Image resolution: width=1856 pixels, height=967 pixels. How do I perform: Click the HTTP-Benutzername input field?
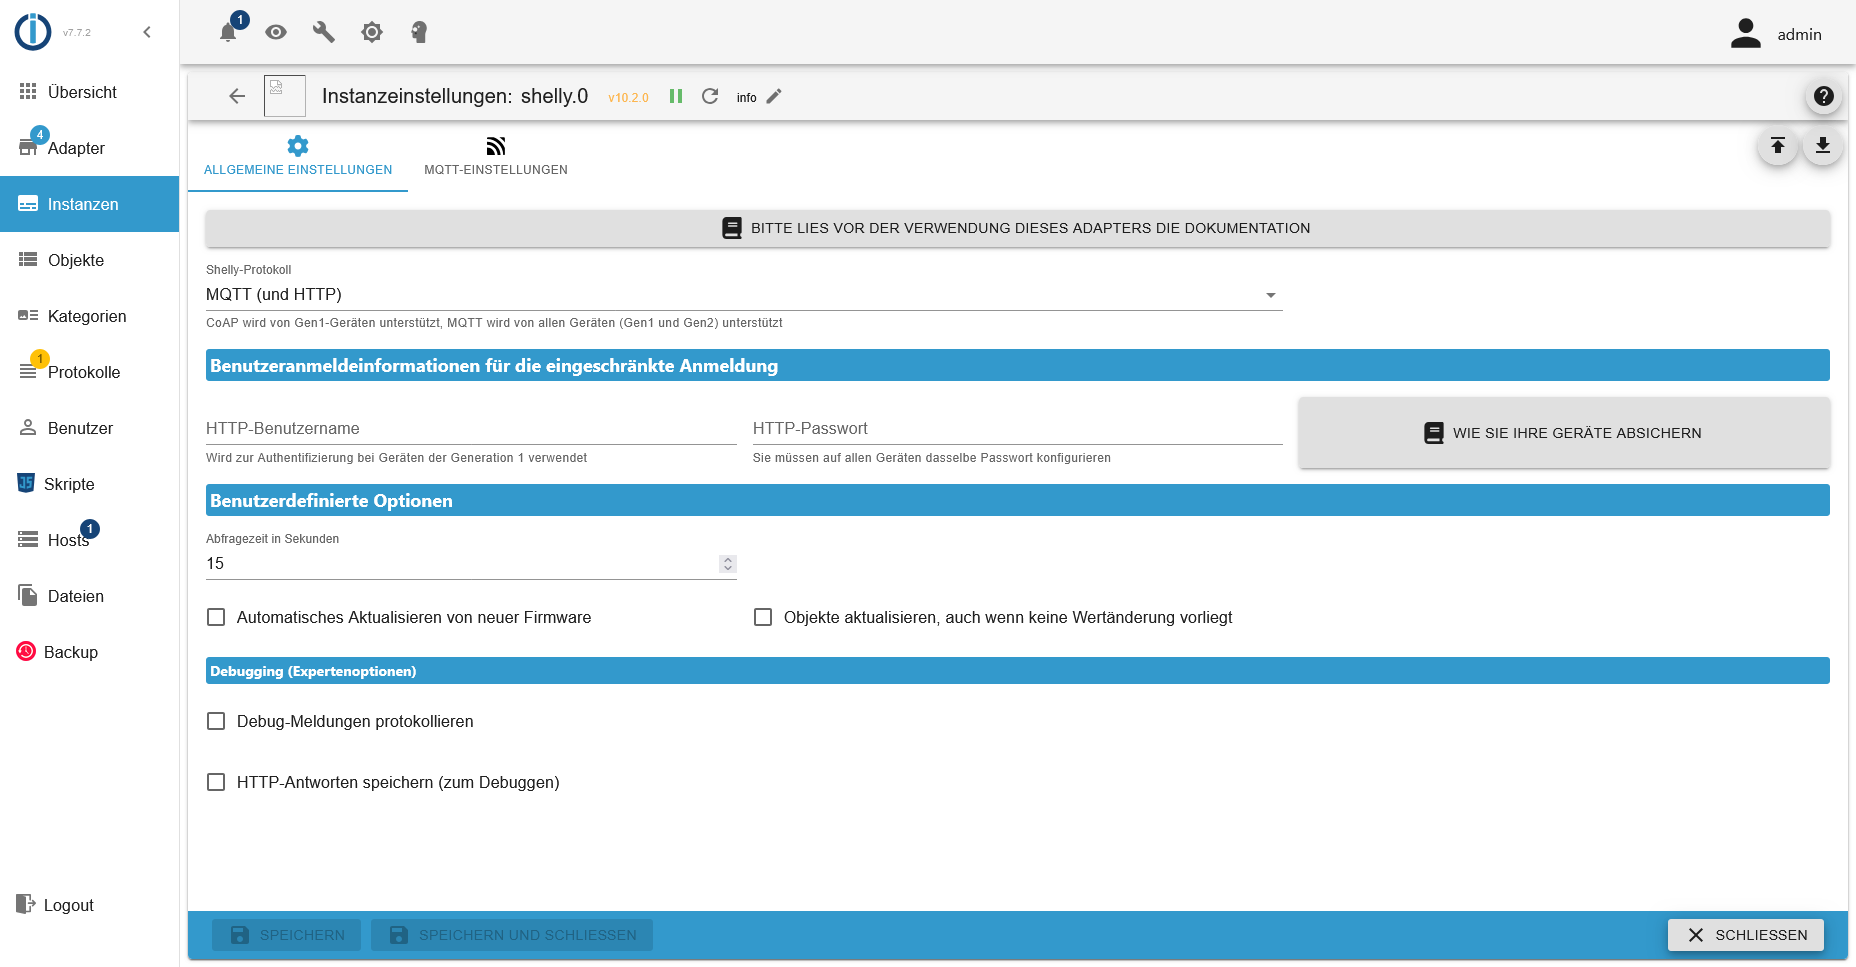pos(471,429)
